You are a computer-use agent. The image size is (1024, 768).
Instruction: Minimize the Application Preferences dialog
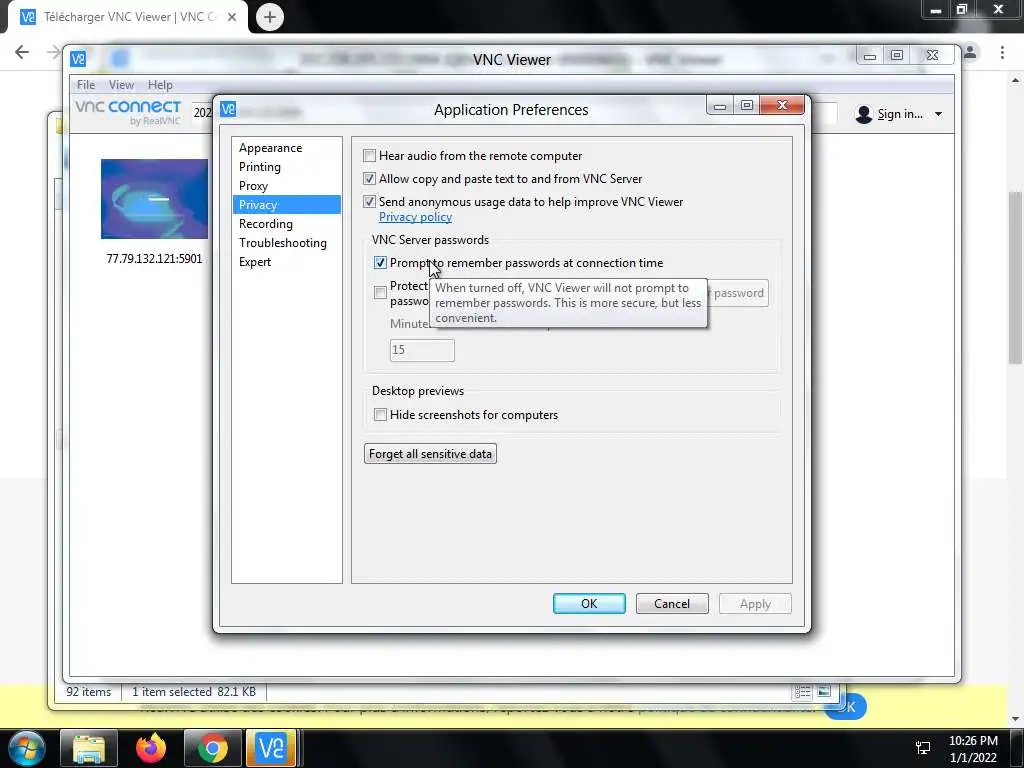[x=720, y=105]
